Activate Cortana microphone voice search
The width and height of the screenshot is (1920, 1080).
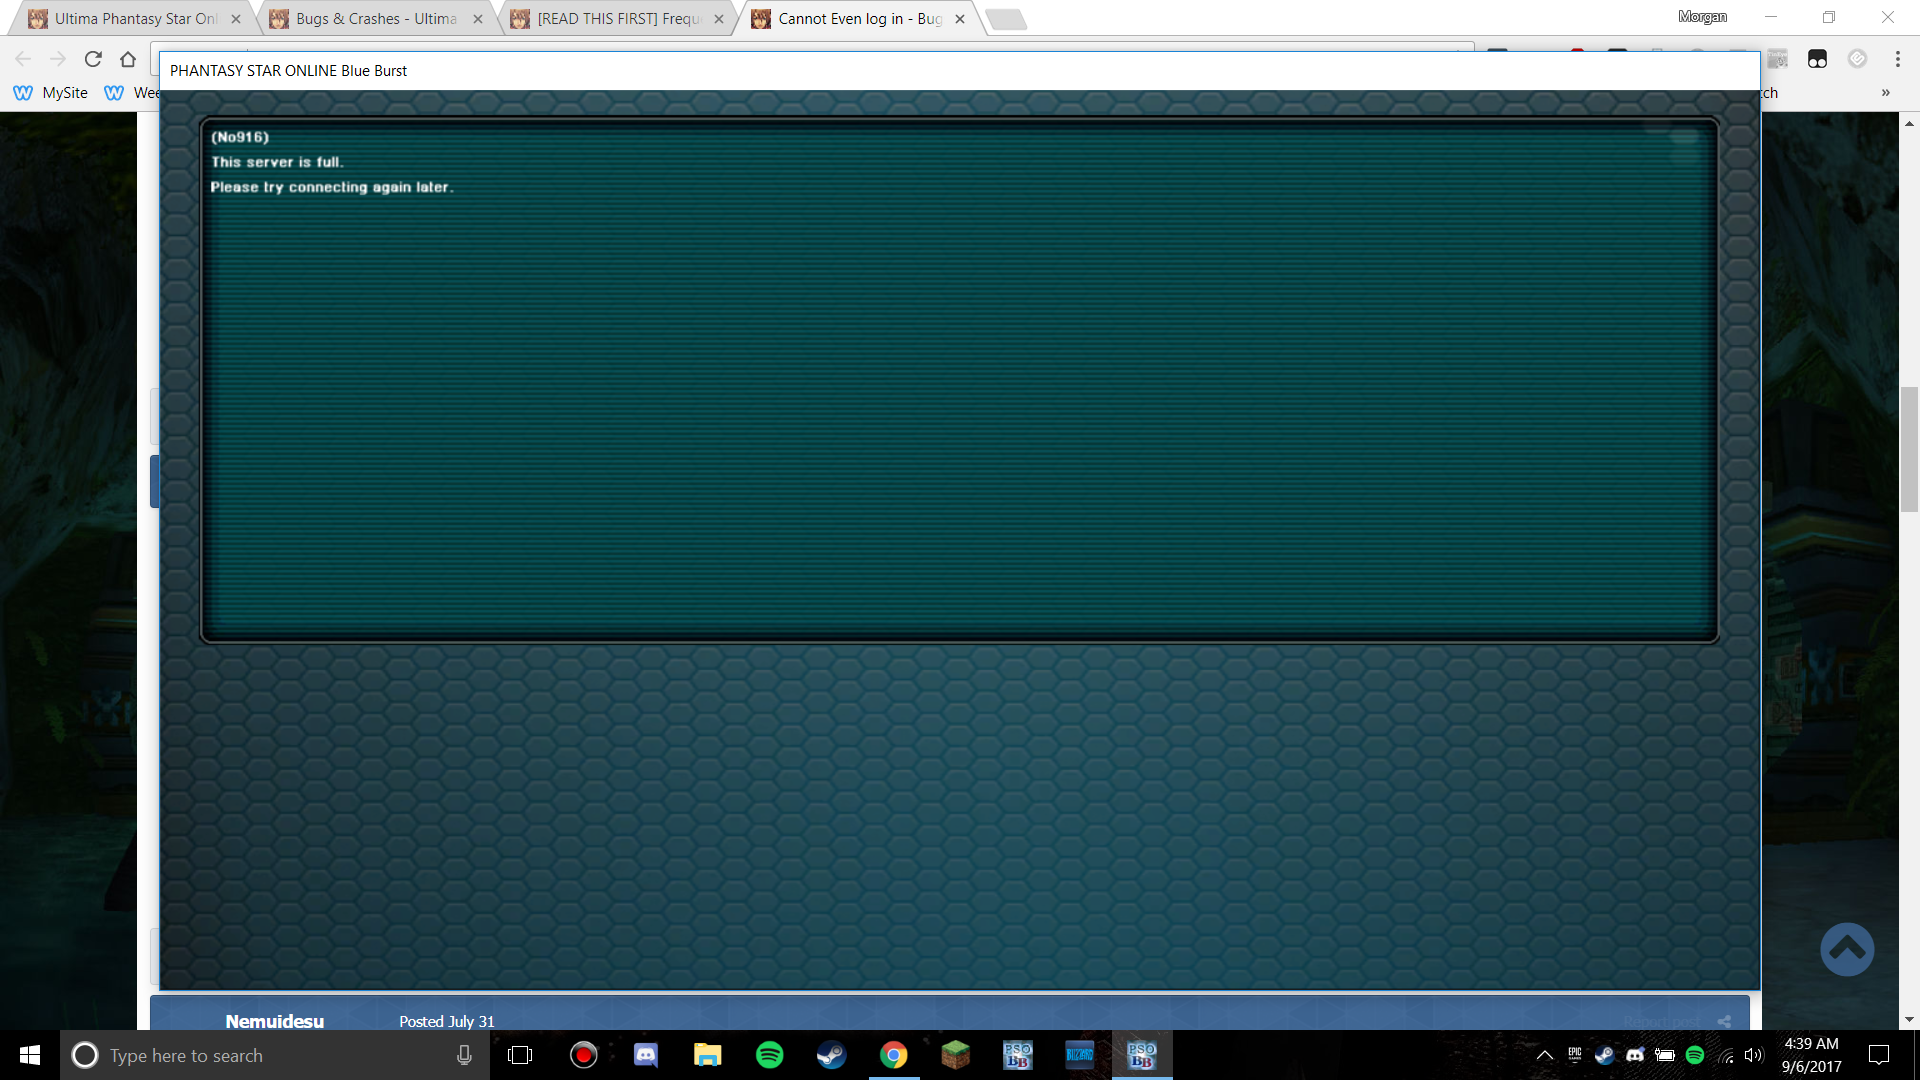[464, 1055]
